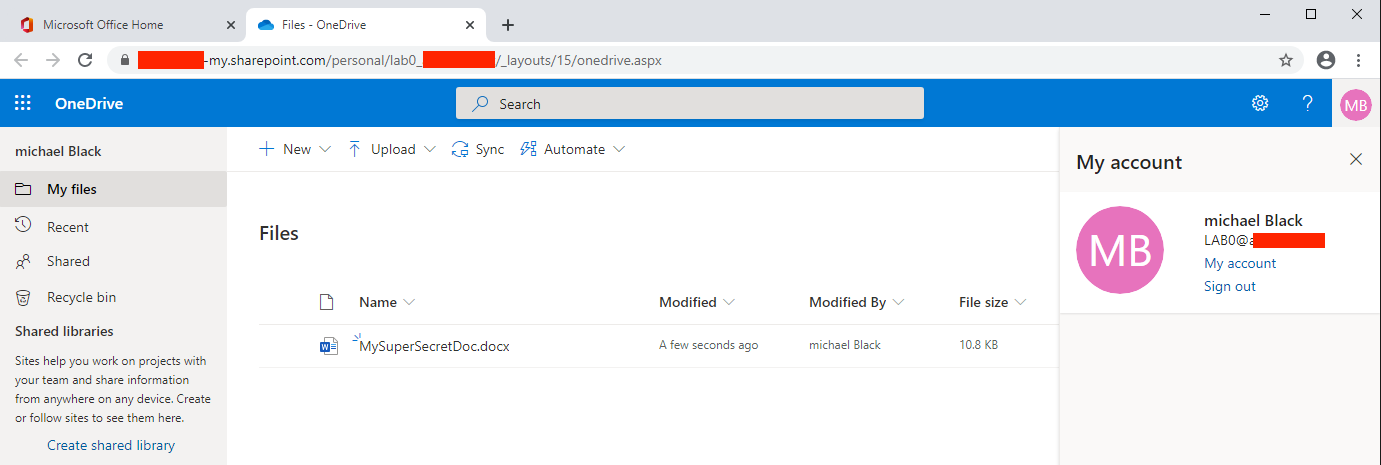Open Recycle bin in the sidebar
The height and width of the screenshot is (465, 1381).
(113, 297)
